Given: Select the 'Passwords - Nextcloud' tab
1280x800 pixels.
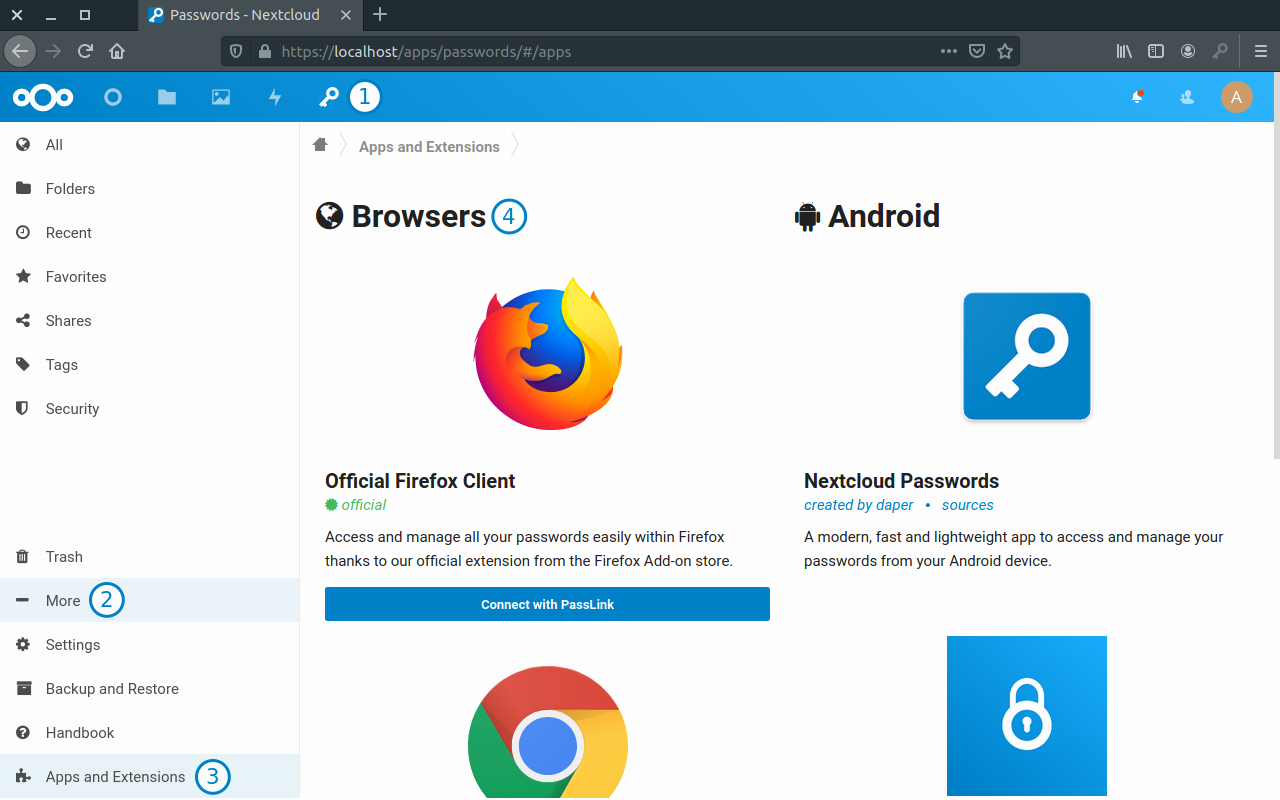Looking at the screenshot, I should tap(250, 15).
